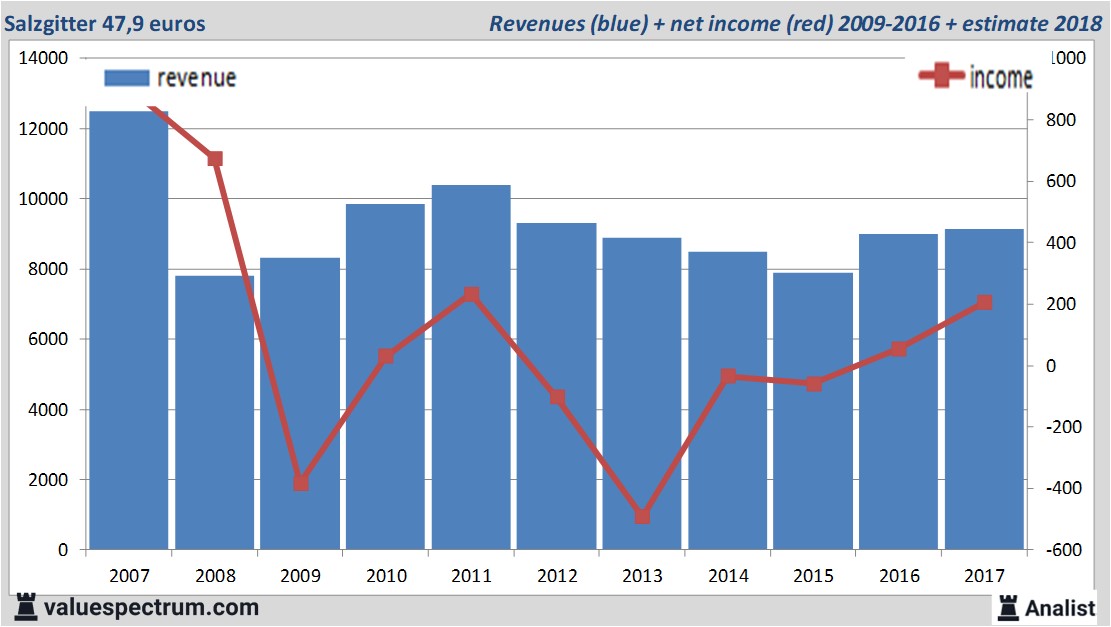Screen dimensions: 1111x627
Task: Click the red income legend marker
Action: [941, 75]
